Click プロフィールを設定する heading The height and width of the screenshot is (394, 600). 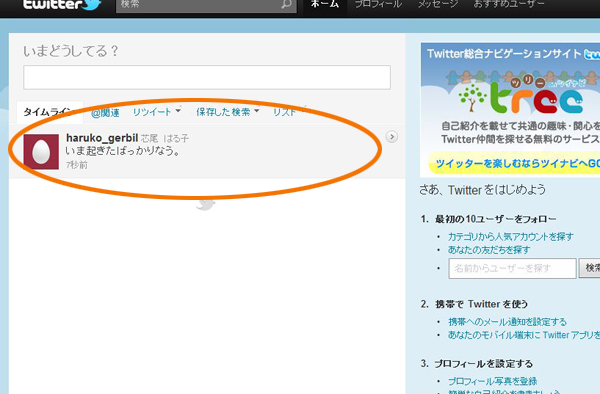click(x=483, y=364)
